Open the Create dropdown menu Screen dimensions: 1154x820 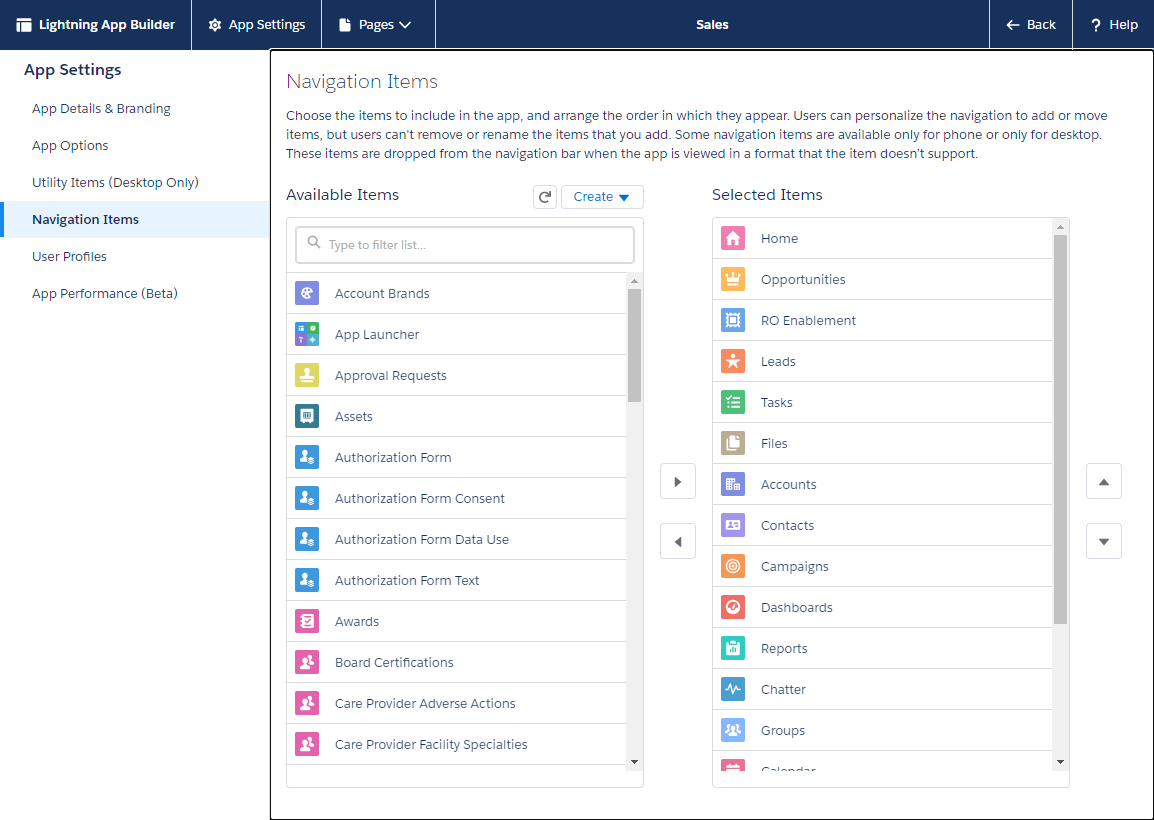coord(602,197)
